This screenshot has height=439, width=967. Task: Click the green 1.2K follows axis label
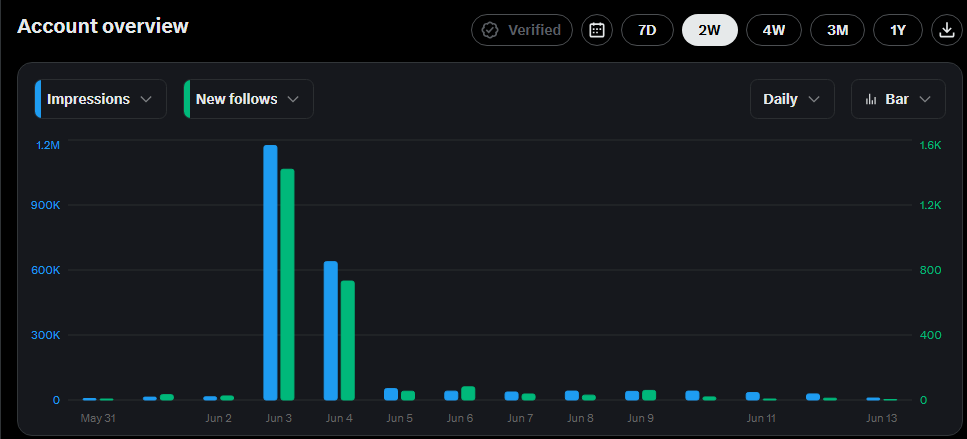[x=931, y=205]
